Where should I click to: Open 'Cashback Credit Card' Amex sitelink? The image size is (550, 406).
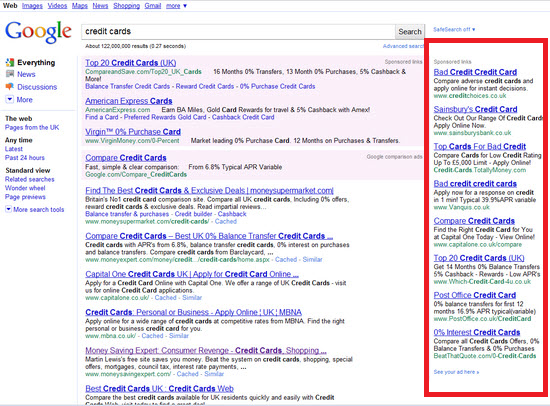pyautogui.click(x=243, y=117)
